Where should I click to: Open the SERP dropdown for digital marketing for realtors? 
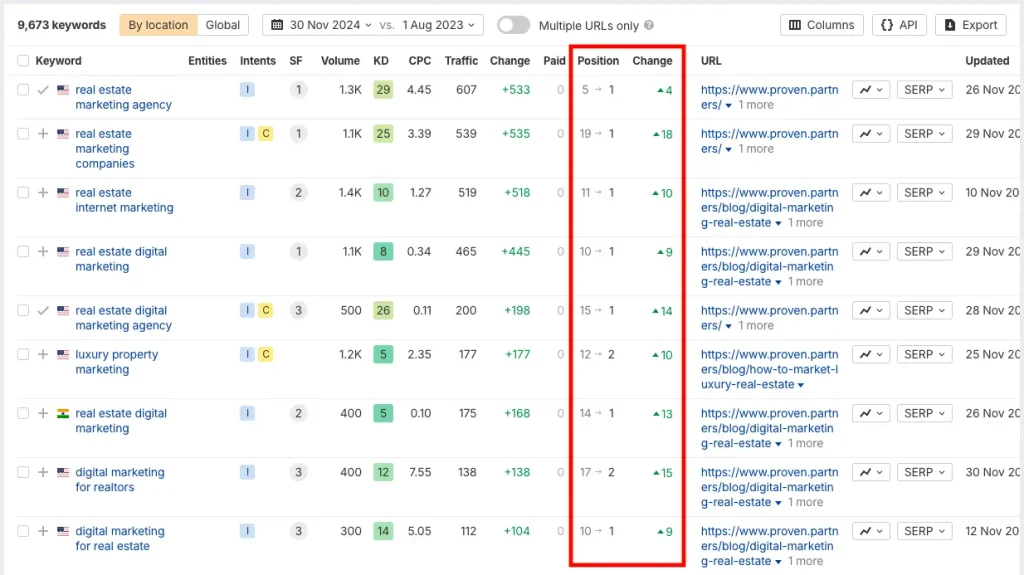pyautogui.click(x=924, y=472)
